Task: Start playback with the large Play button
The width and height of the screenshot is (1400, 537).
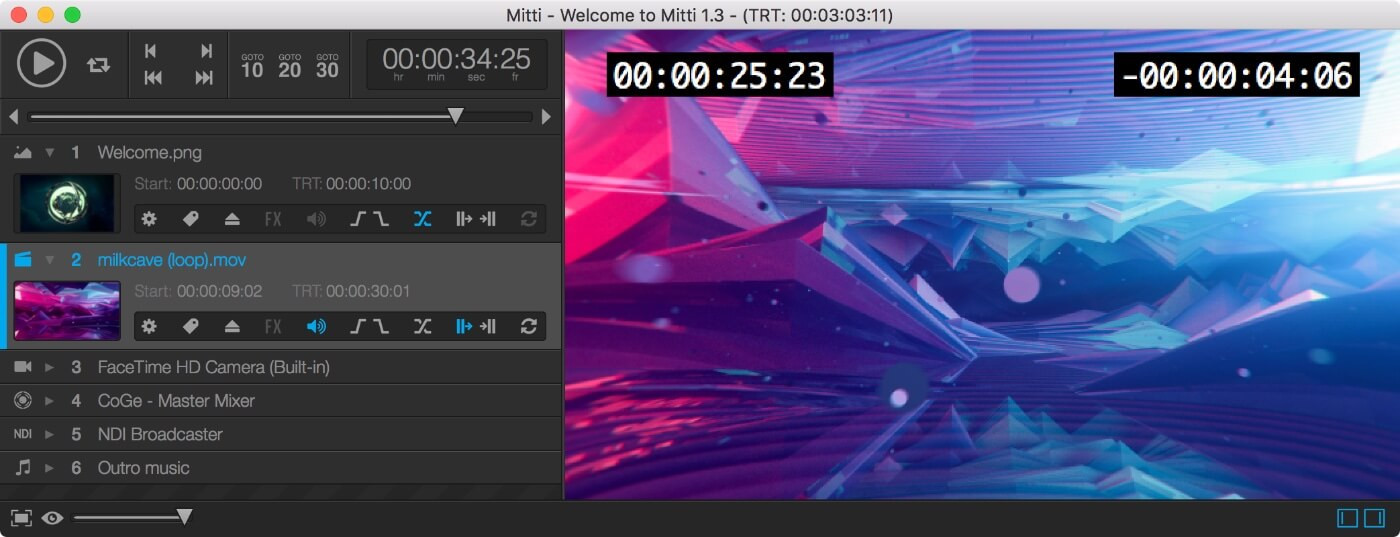Action: tap(41, 63)
